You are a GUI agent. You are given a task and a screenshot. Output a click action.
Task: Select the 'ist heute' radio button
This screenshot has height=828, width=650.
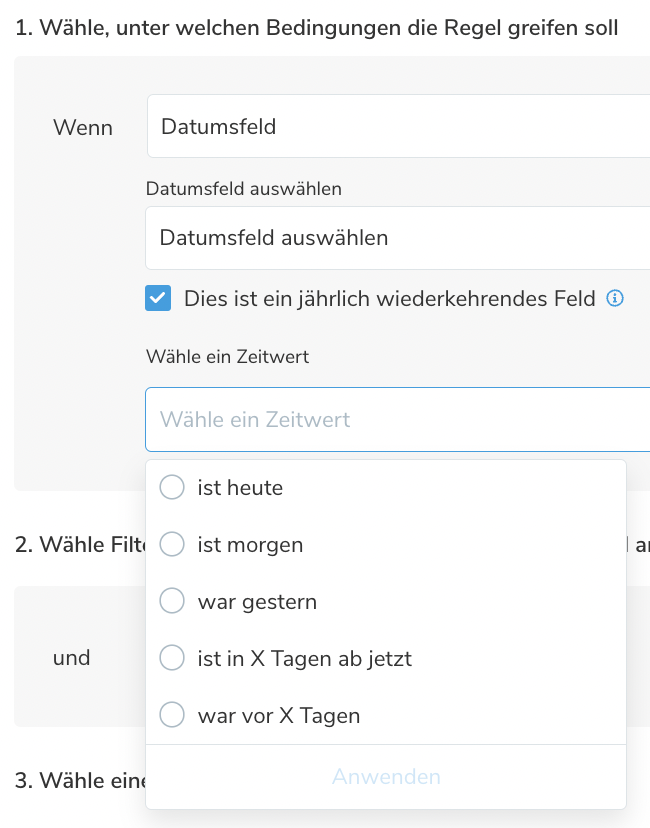coord(172,488)
